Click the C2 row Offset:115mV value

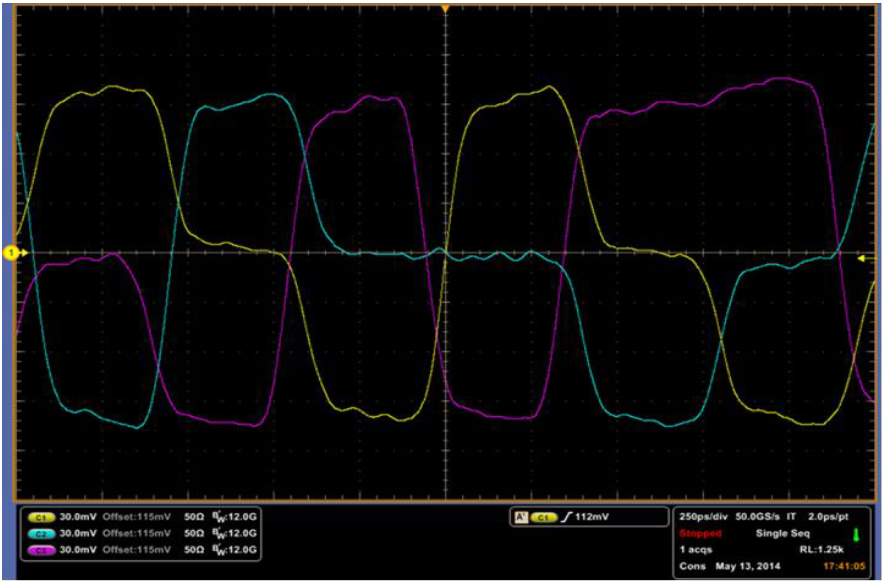(137, 534)
